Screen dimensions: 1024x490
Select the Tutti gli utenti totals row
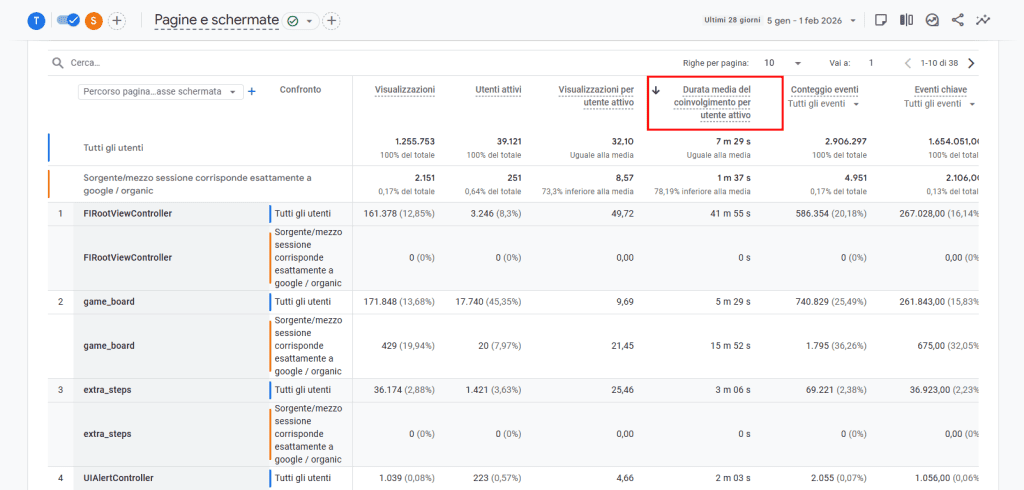tap(513, 148)
